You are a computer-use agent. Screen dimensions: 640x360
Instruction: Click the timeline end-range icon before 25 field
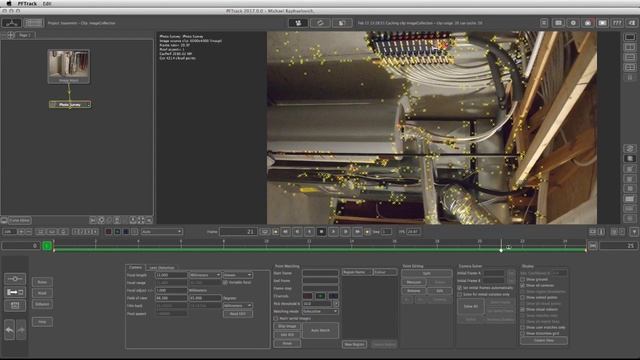593,246
